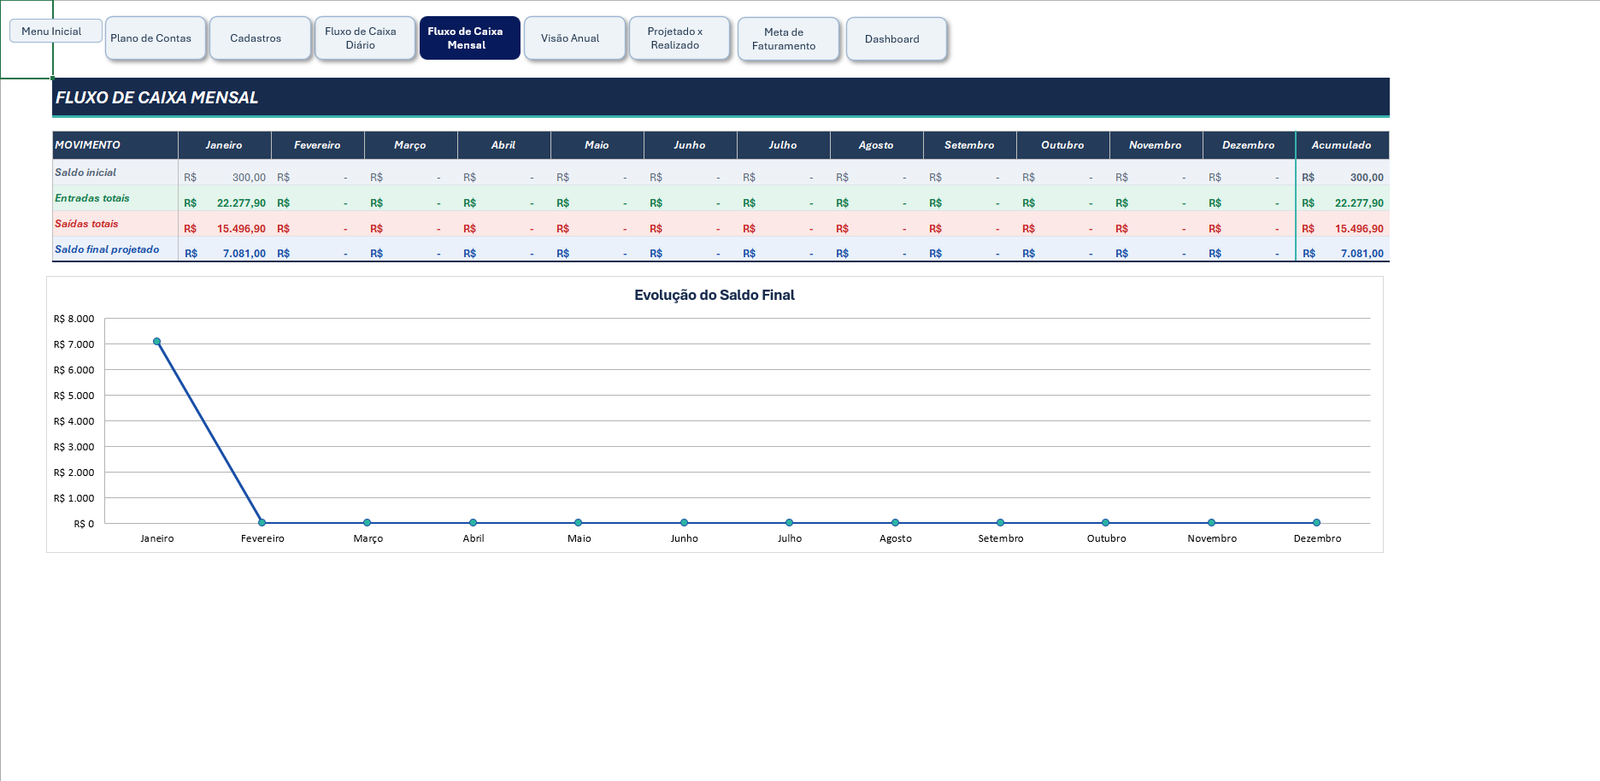
Task: Open the Cadastros section
Action: [x=260, y=38]
